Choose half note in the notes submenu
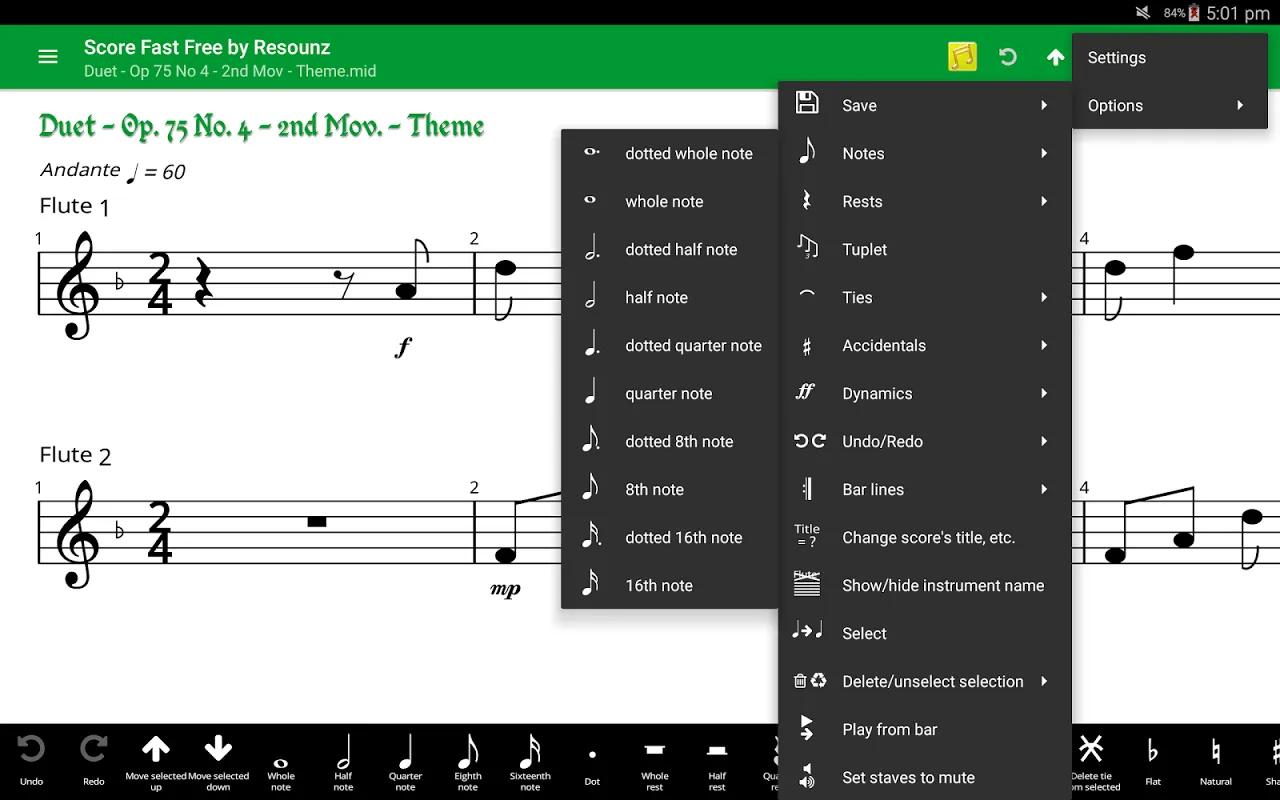 point(670,297)
